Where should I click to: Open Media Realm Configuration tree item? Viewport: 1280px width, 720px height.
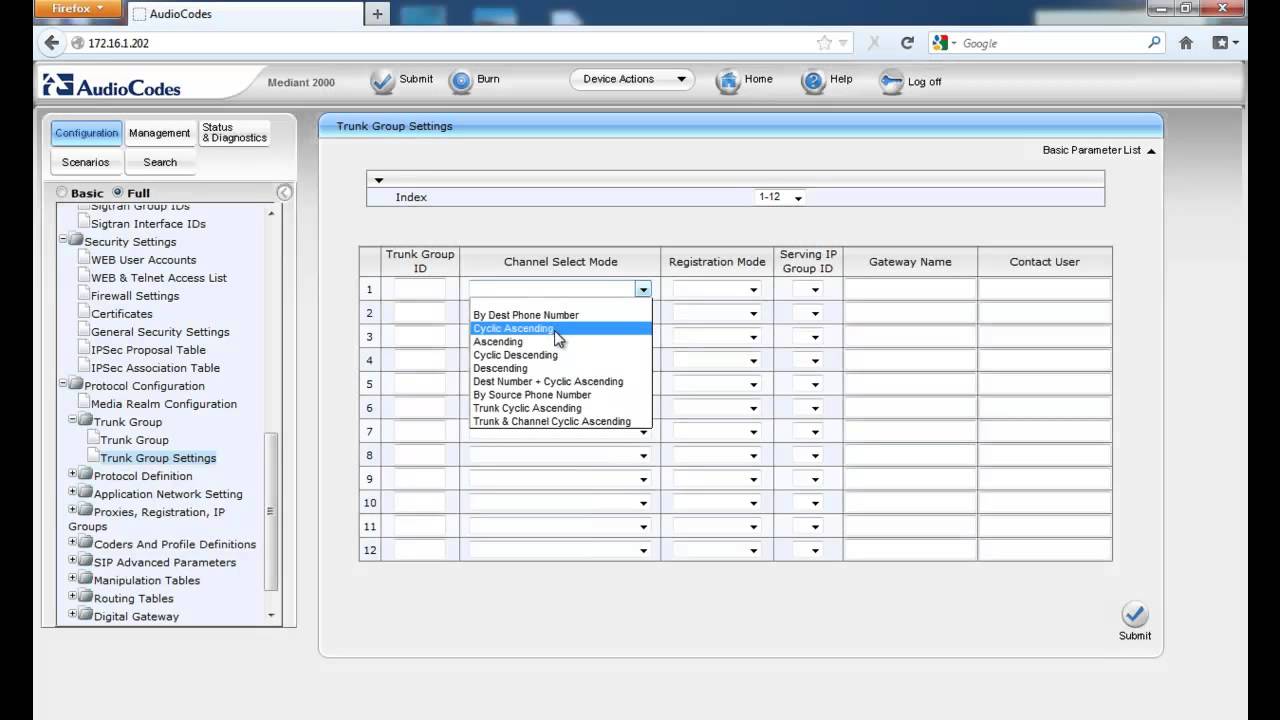tap(164, 404)
